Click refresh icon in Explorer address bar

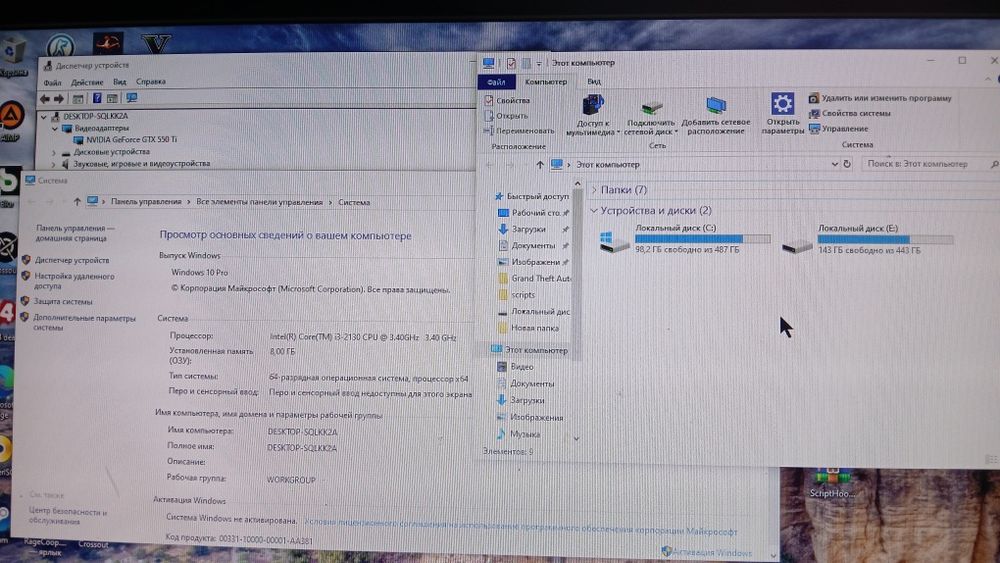tap(847, 164)
